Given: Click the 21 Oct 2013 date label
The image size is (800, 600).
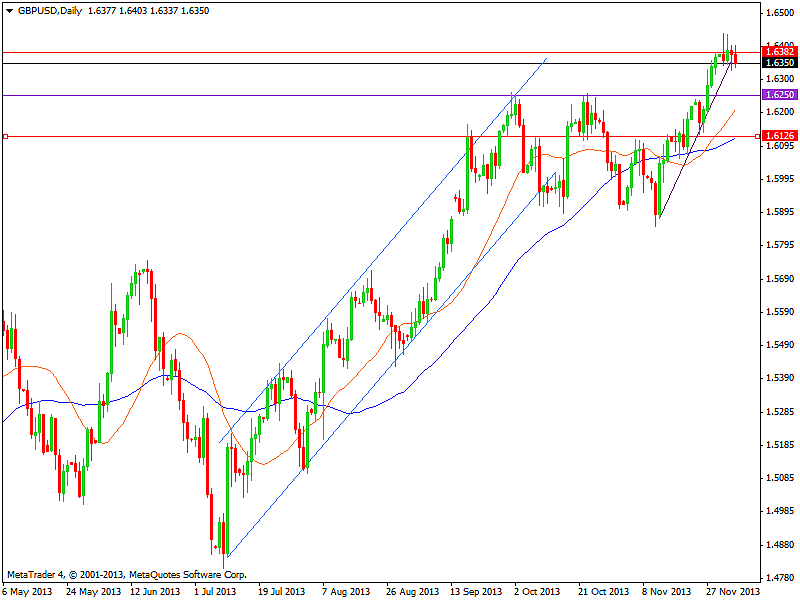Looking at the screenshot, I should pos(604,591).
